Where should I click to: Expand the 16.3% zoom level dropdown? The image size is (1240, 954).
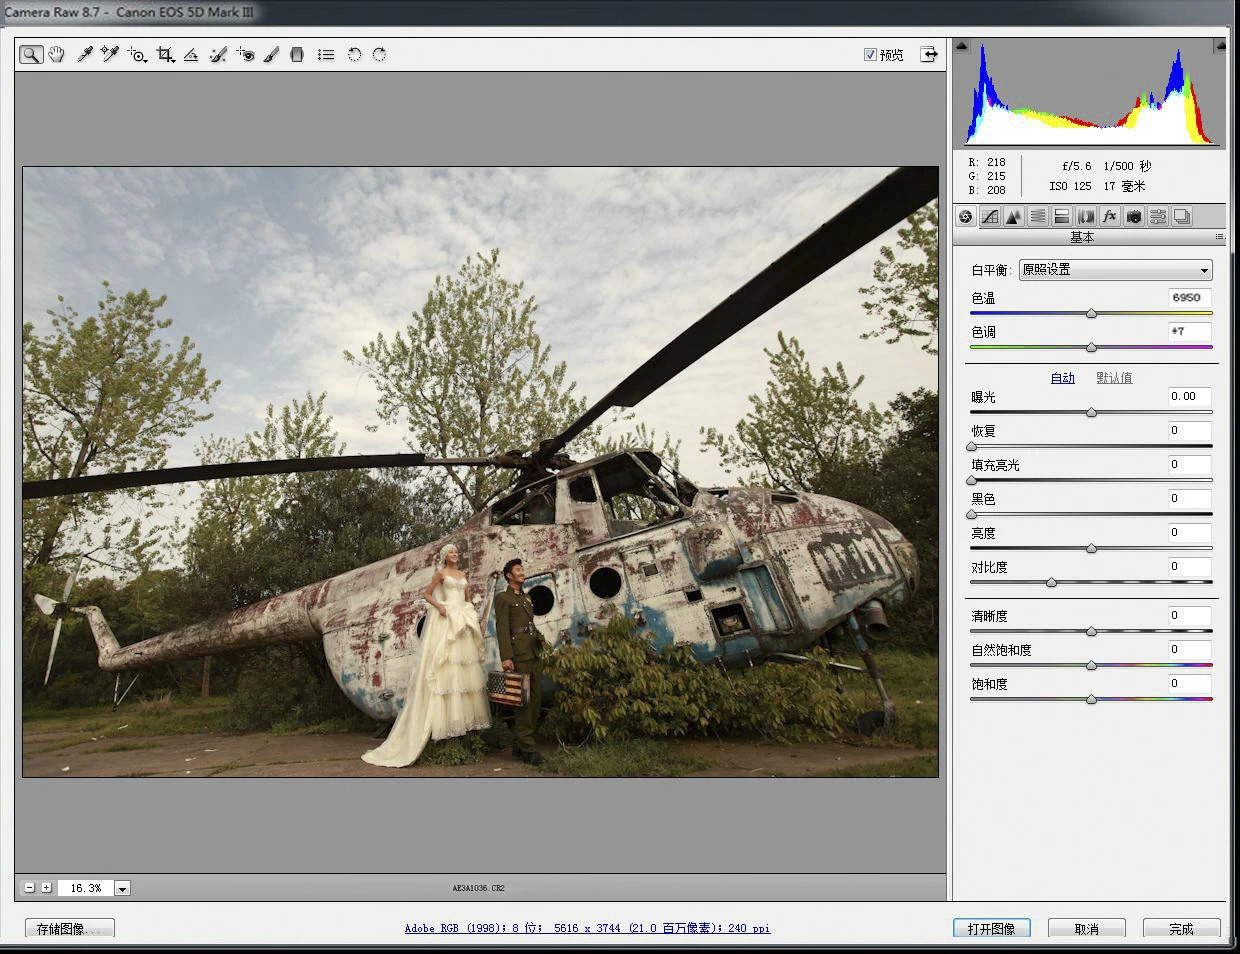(123, 888)
